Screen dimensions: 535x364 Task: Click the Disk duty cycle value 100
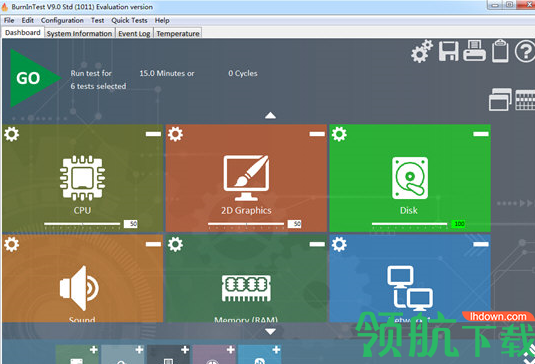(458, 224)
